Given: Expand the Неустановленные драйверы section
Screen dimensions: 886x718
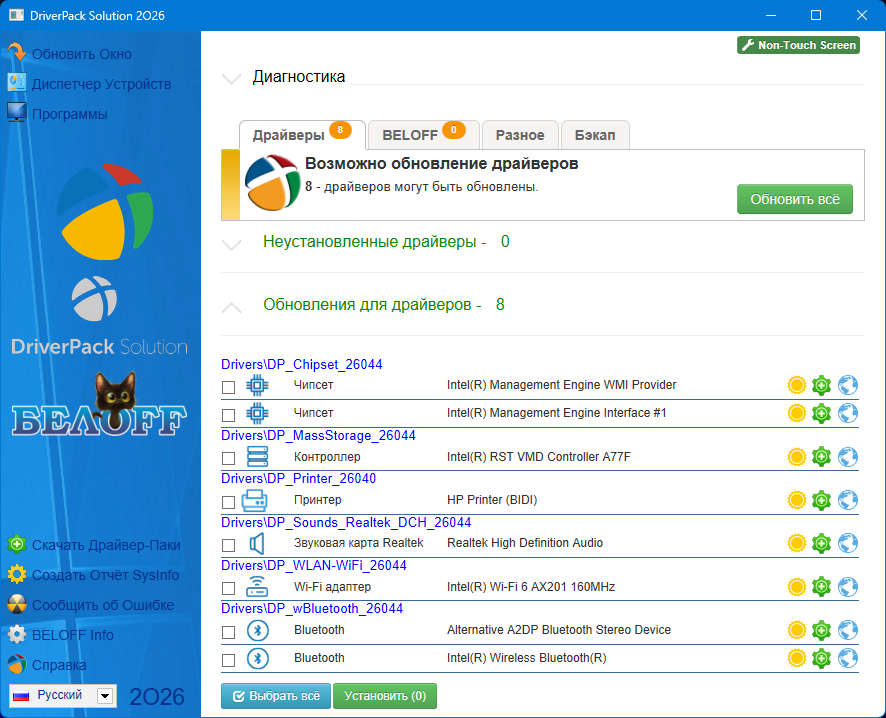Looking at the screenshot, I should coord(231,245).
